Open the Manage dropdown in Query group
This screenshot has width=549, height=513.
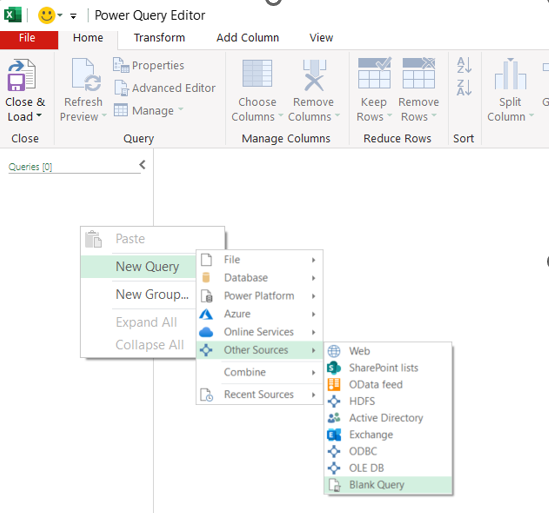(149, 111)
